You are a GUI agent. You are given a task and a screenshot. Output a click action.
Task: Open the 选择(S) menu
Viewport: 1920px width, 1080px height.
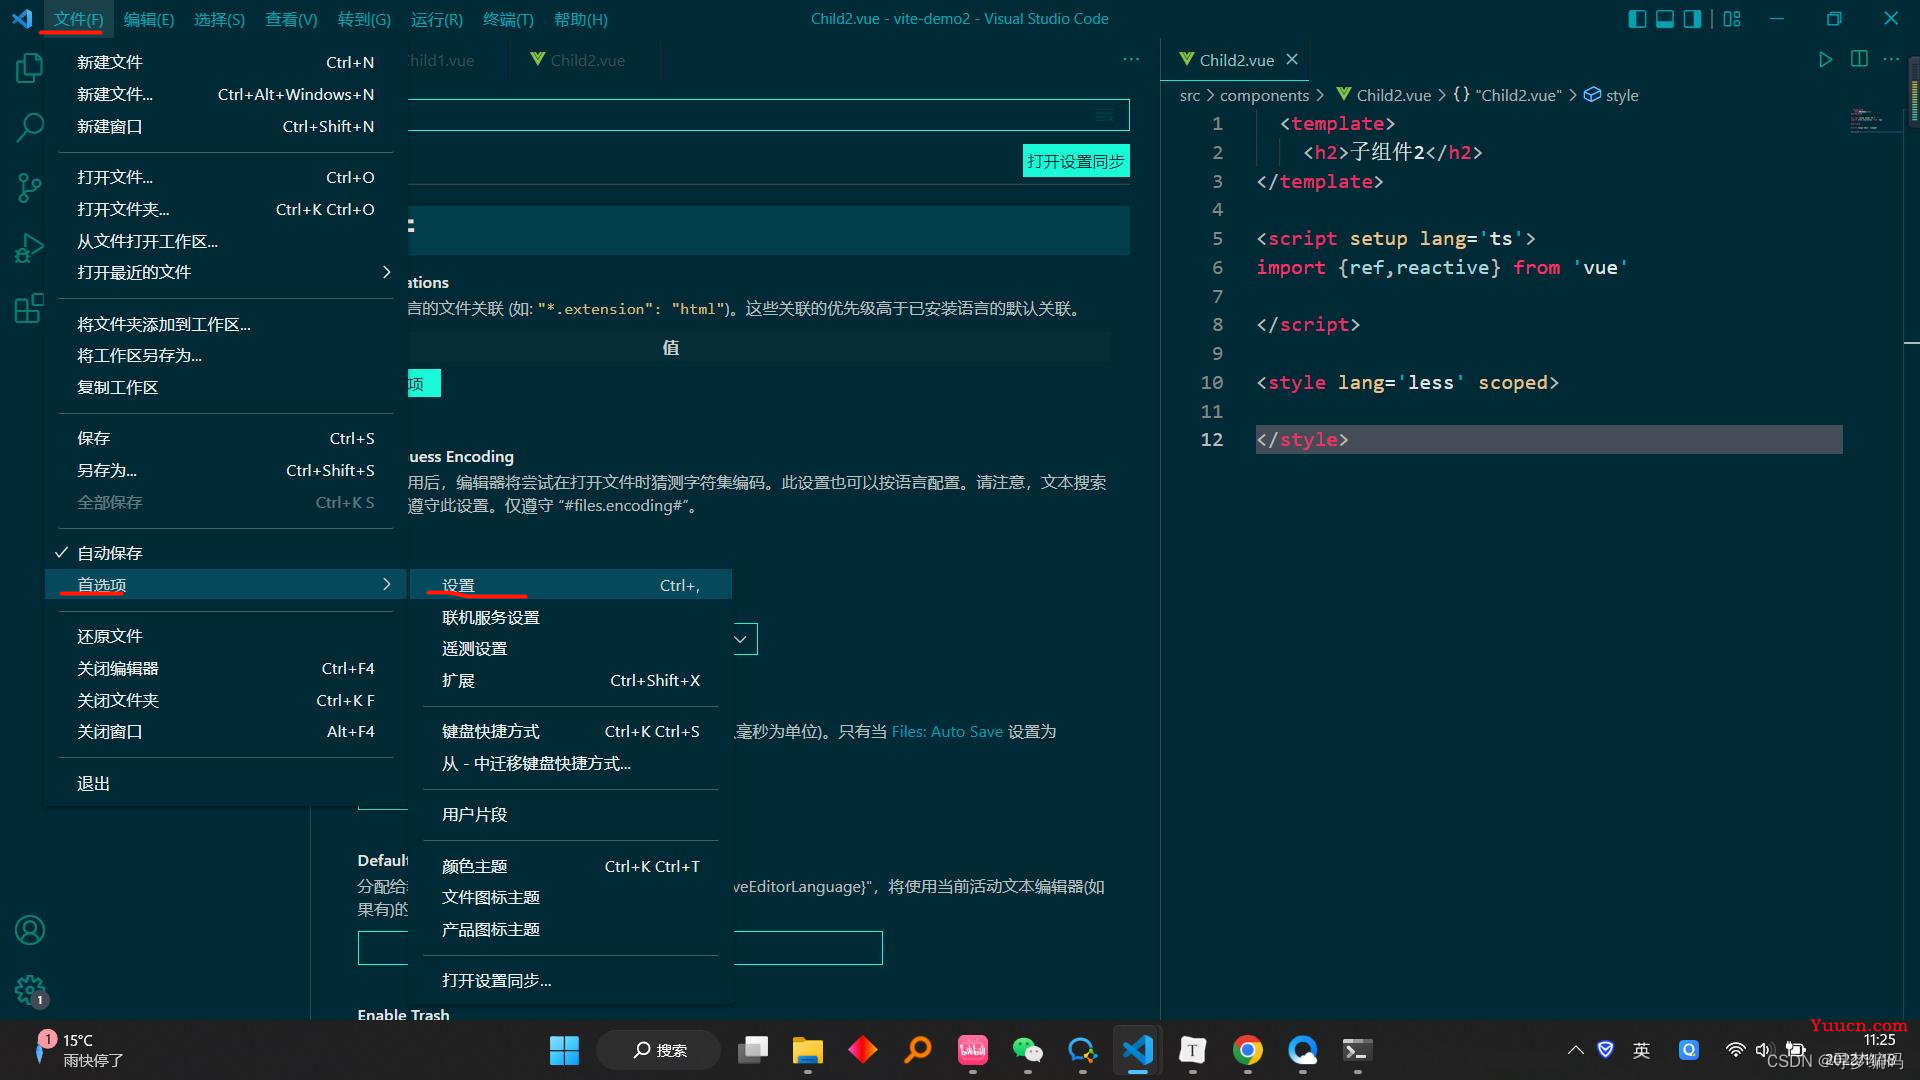click(219, 19)
